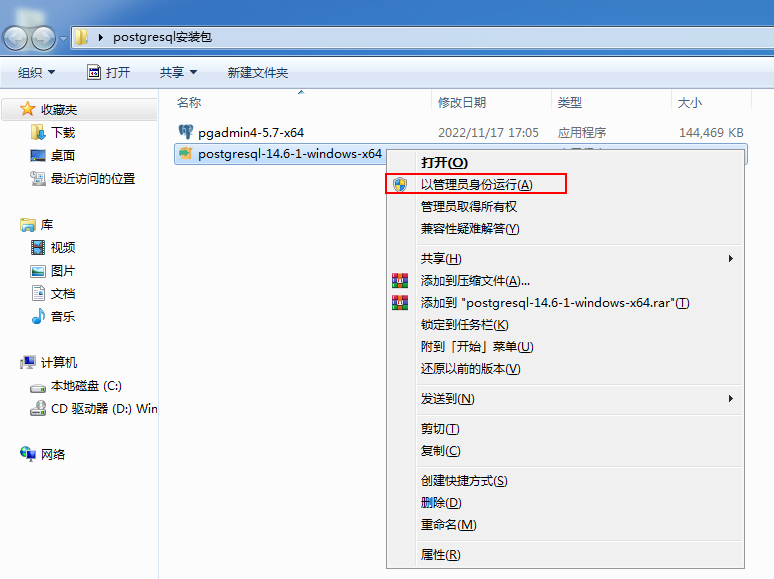Select 网络 in the navigation pane
774x579 pixels.
coord(53,454)
